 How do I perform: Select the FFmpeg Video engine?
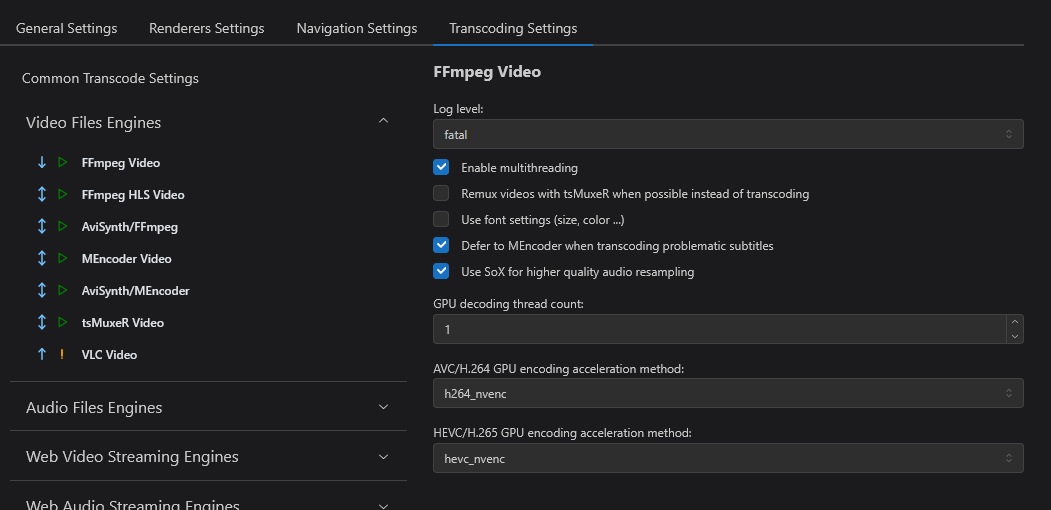pos(121,163)
